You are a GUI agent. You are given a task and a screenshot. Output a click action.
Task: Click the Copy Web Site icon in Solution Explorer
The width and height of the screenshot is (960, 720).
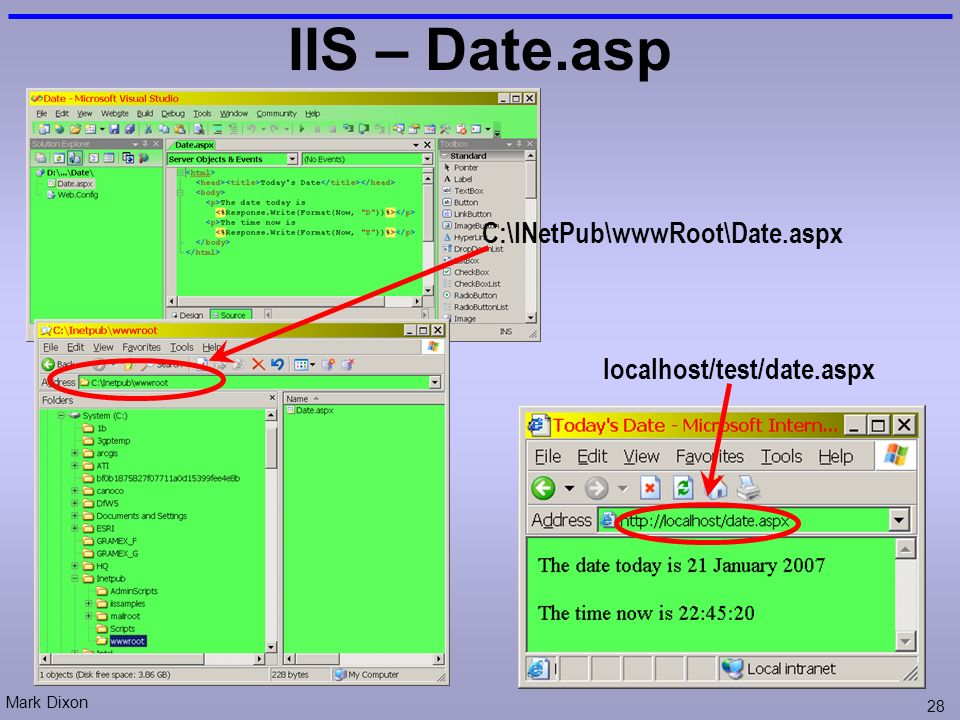tap(127, 158)
